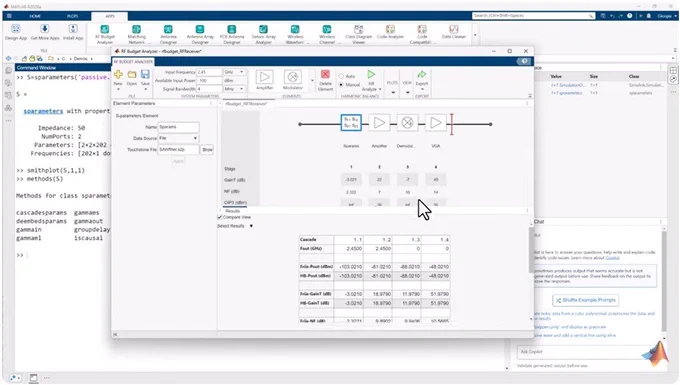Open the Wireless Channel app icon

coord(327,29)
